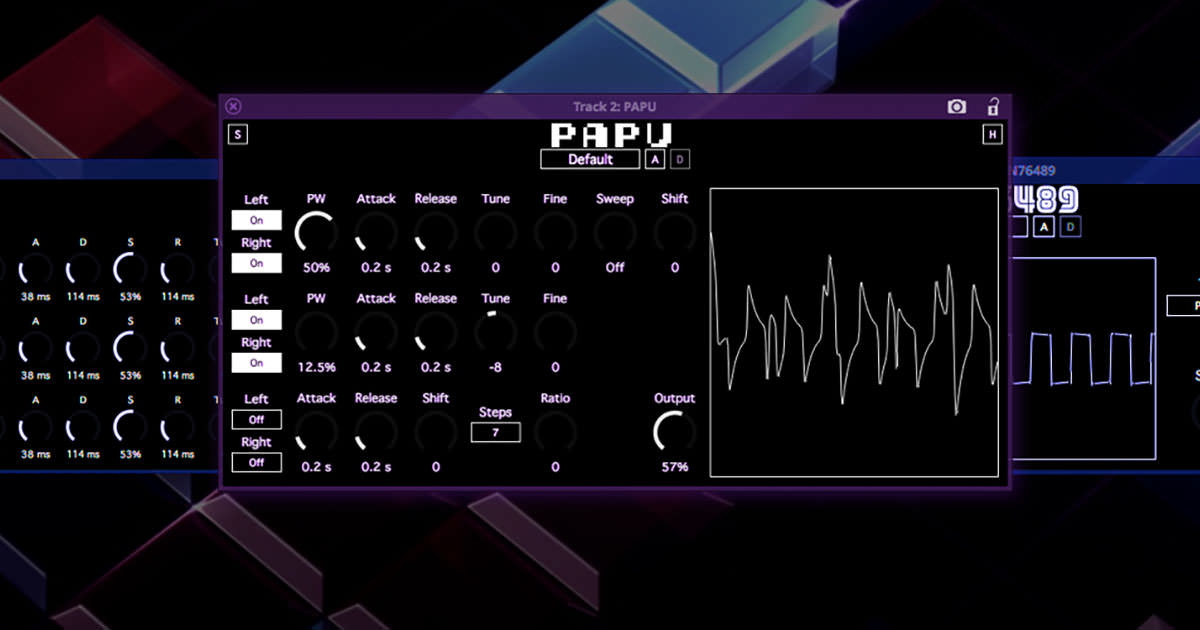Click the second channel's PW knob at 12.5%
Image resolution: width=1200 pixels, height=630 pixels.
point(316,332)
